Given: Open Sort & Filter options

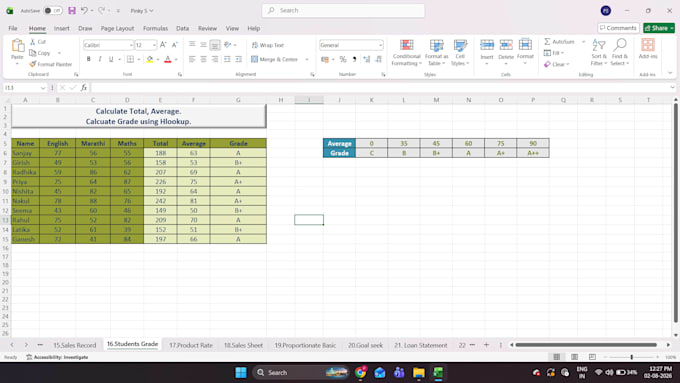Looking at the screenshot, I should tap(599, 52).
